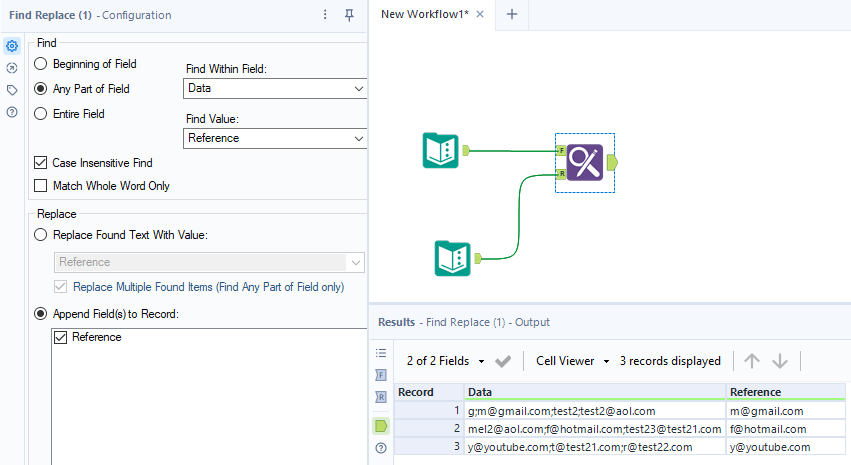Click the Find Replace R input anchor
Viewport: 851px width, 465px height.
(561, 174)
